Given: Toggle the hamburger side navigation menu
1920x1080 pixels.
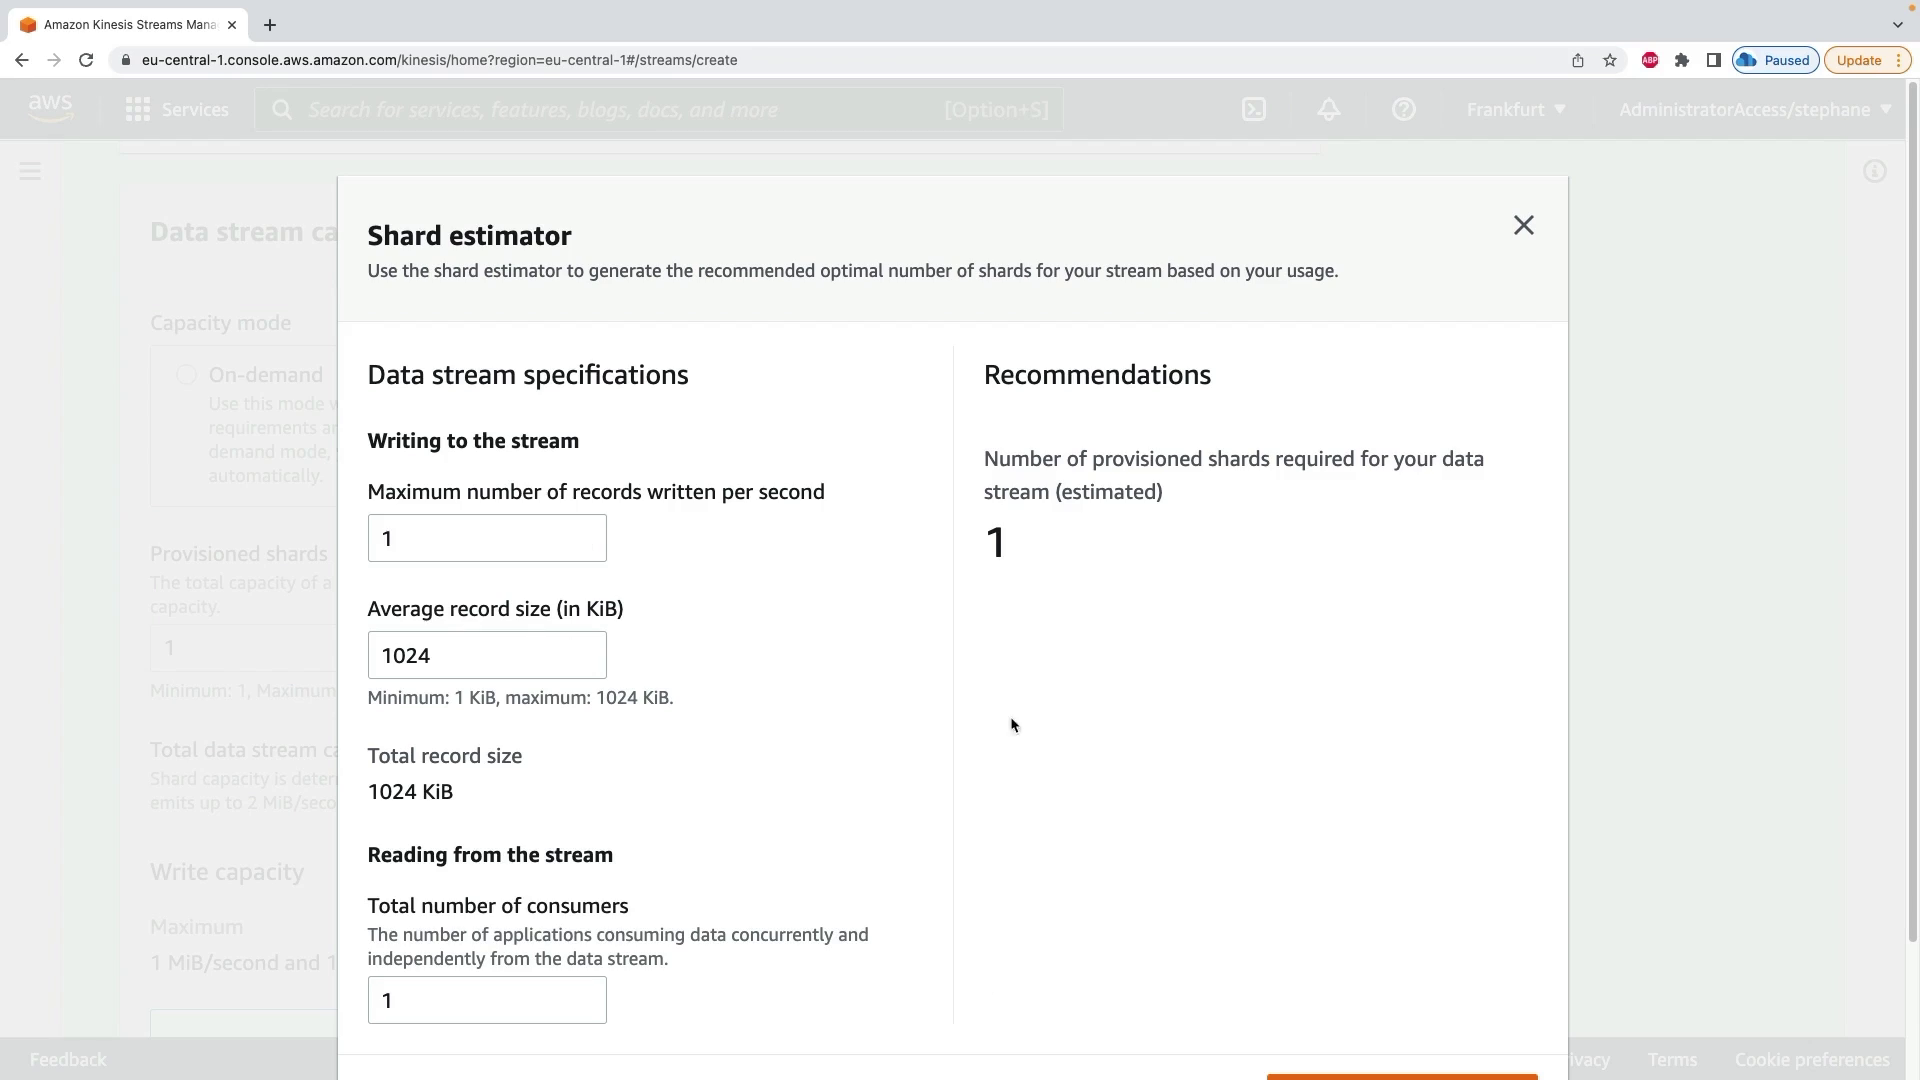Looking at the screenshot, I should 30,172.
